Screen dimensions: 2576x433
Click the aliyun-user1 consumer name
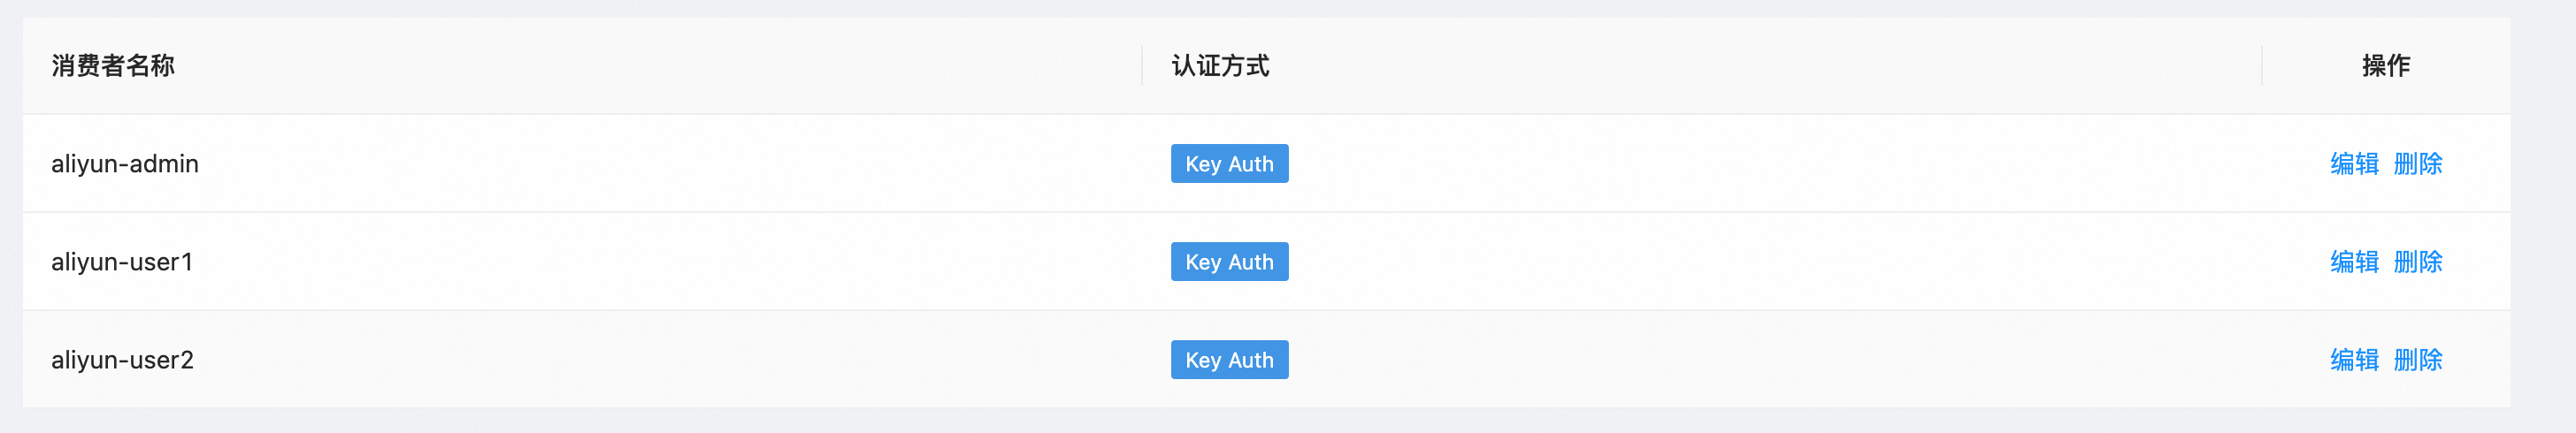(122, 262)
